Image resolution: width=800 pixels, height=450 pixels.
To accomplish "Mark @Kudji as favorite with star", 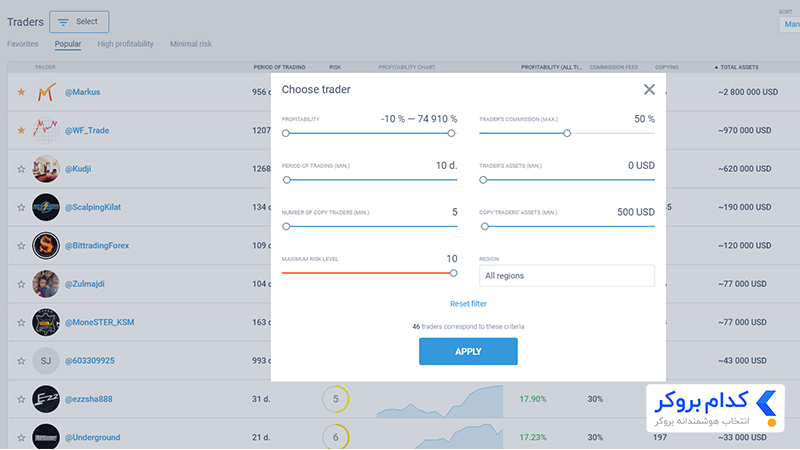I will (x=21, y=169).
